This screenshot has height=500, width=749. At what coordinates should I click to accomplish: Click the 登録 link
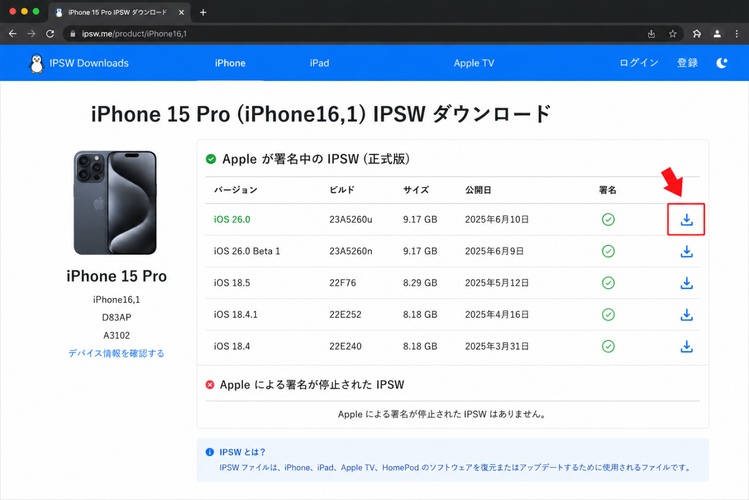tap(687, 63)
